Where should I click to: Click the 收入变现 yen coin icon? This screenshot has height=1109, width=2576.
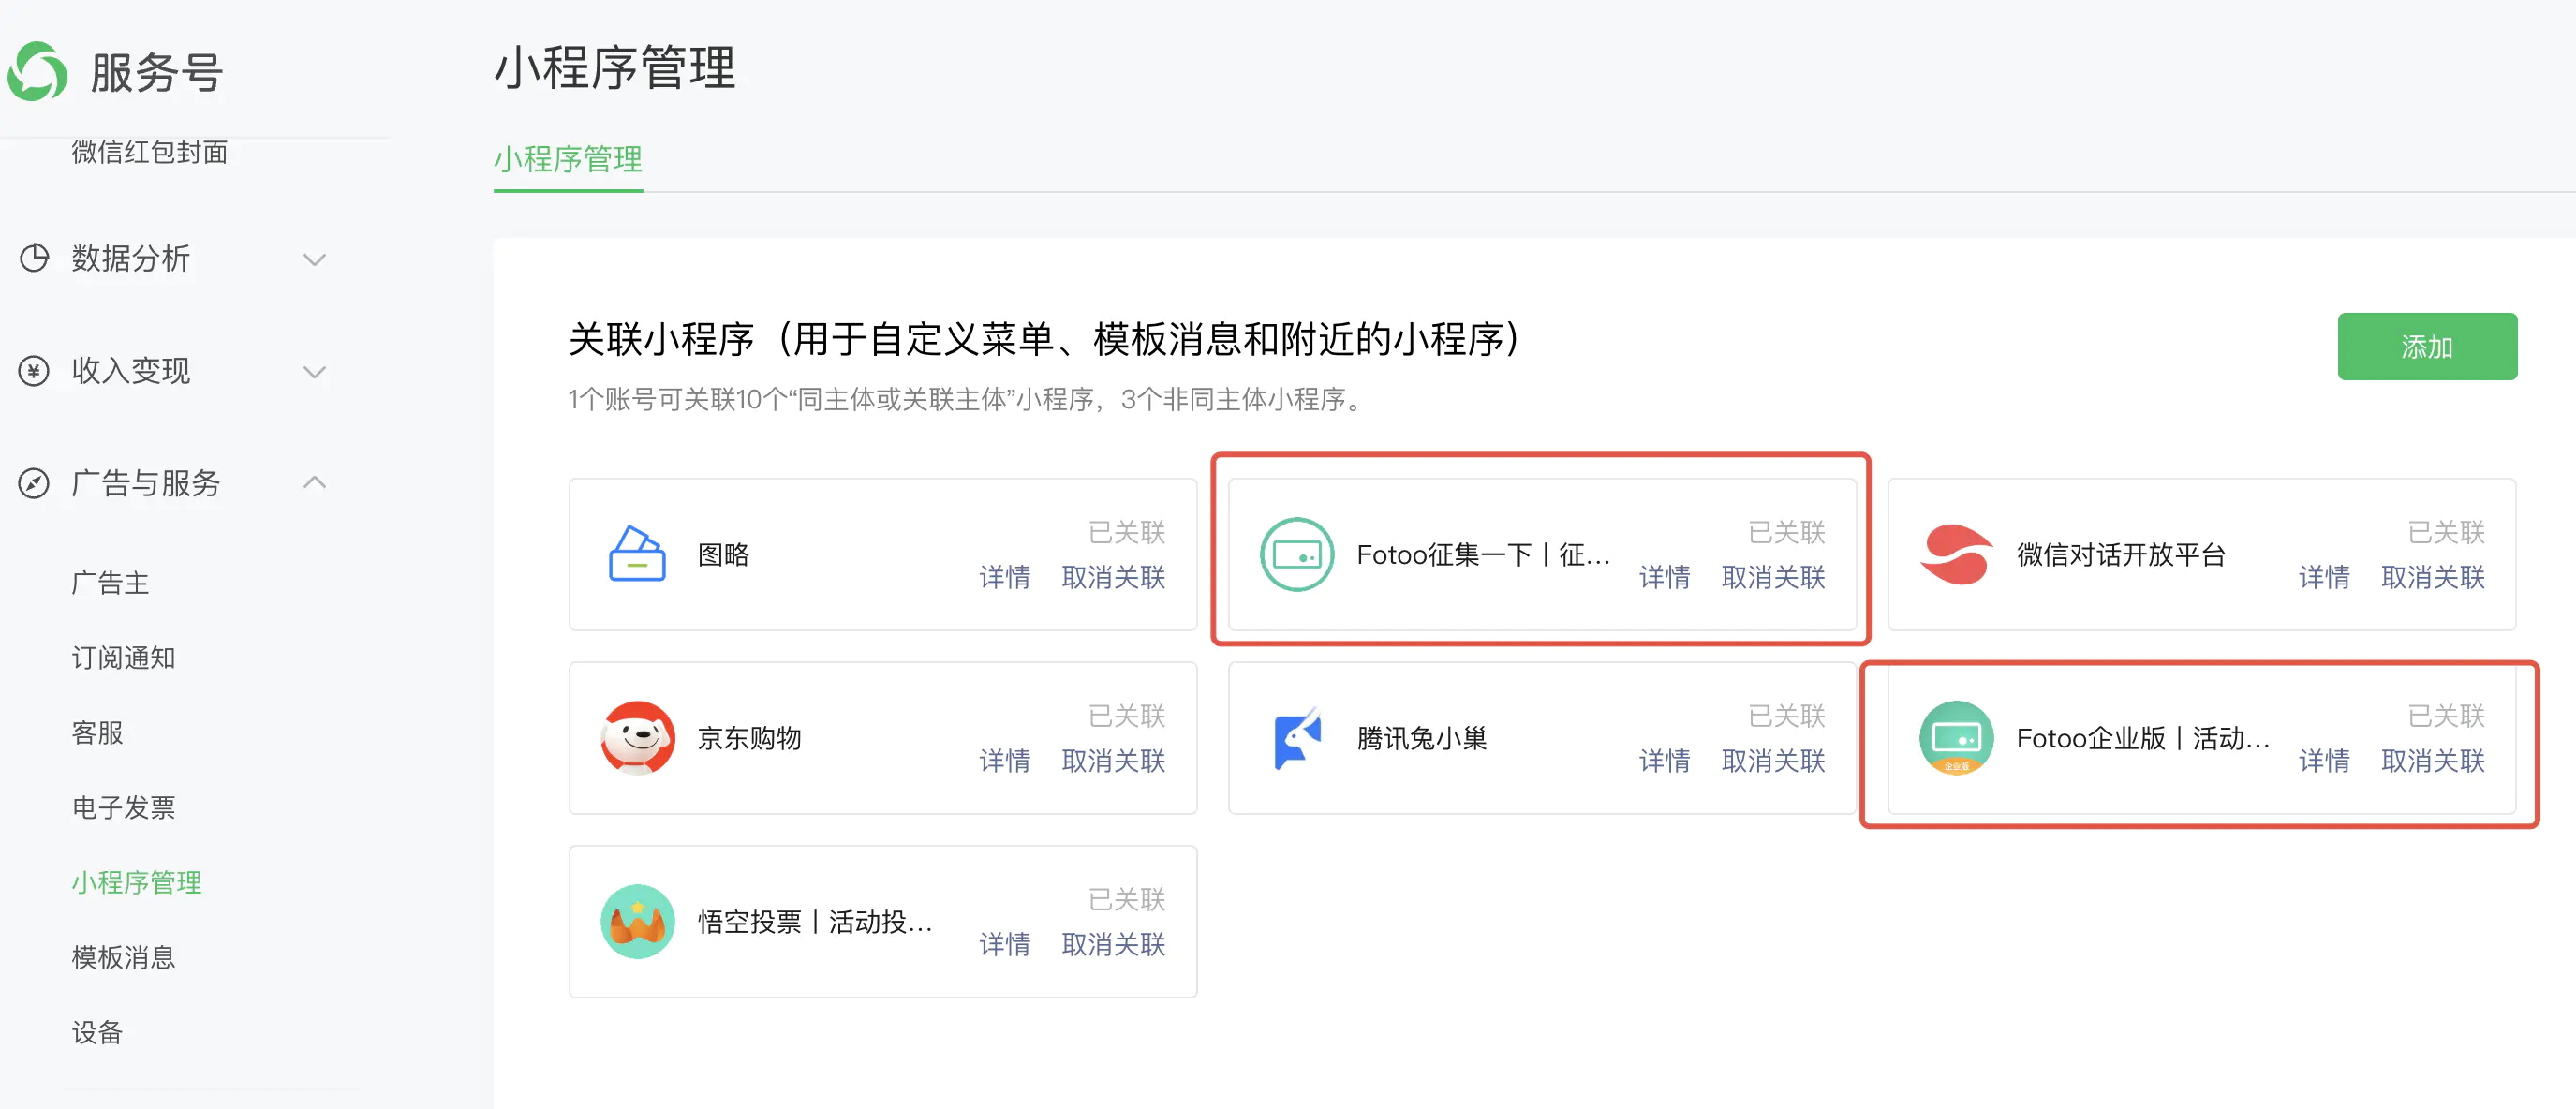(x=34, y=371)
